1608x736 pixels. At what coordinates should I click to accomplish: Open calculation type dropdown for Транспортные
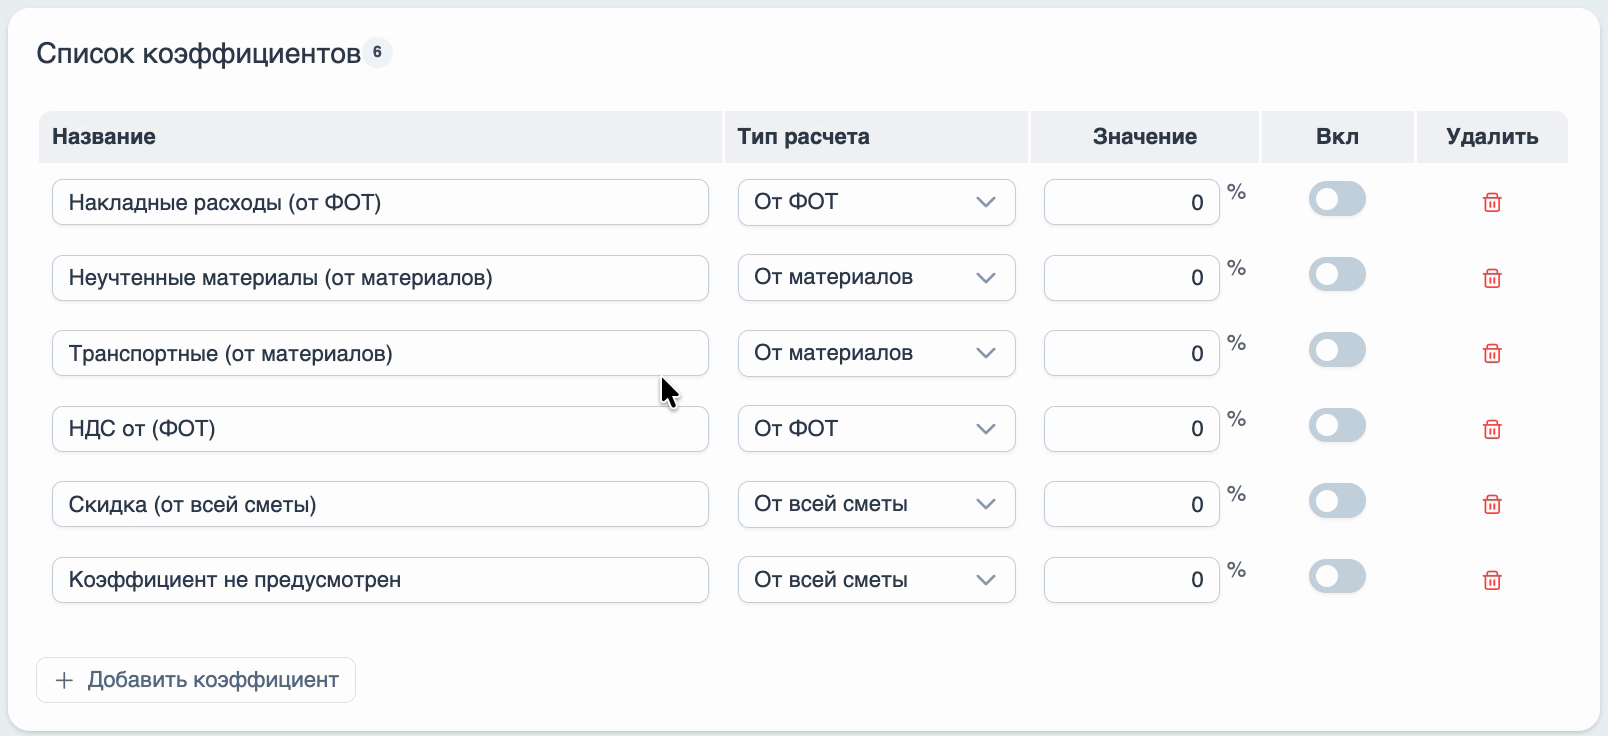(877, 353)
